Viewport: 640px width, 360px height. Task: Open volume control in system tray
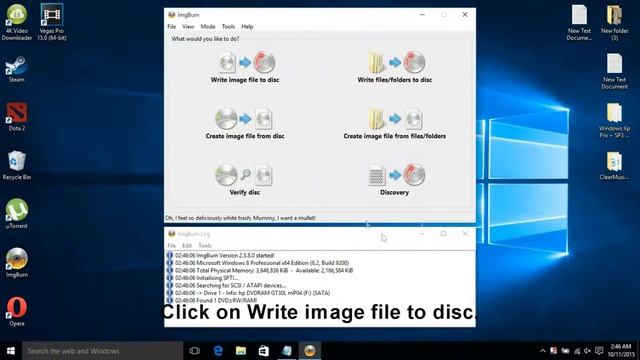click(x=587, y=351)
